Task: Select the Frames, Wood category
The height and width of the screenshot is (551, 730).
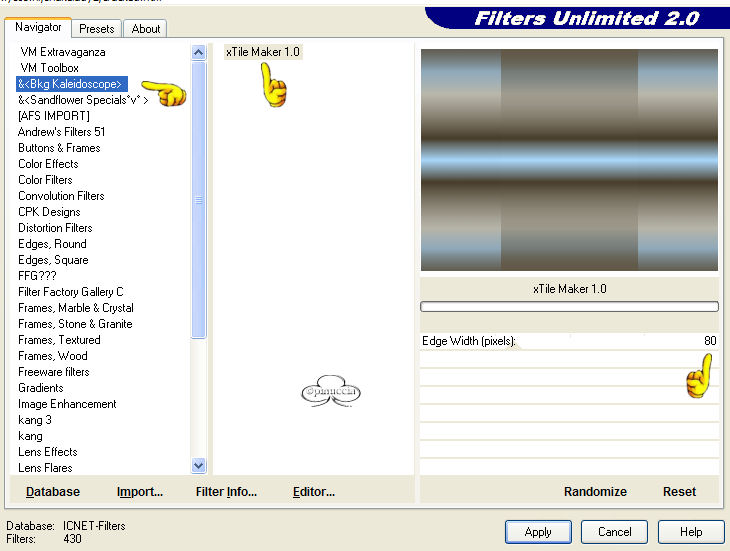Action: (53, 356)
